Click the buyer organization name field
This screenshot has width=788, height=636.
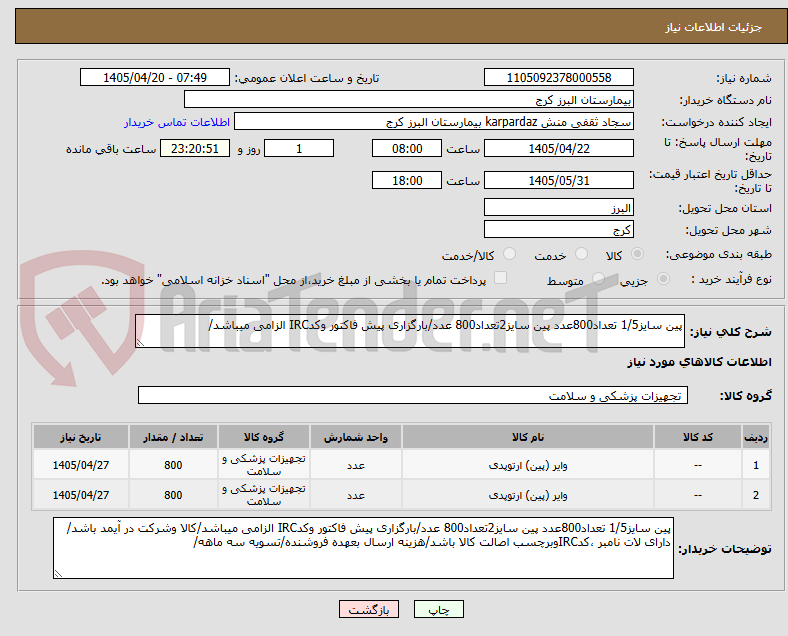pos(409,99)
